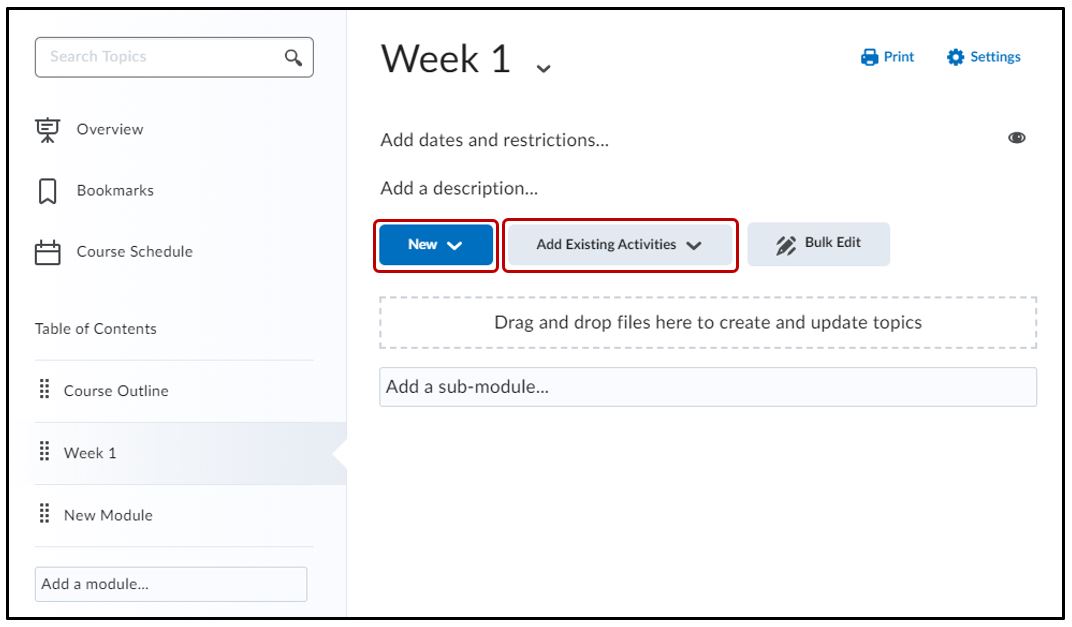Click the Add a module field
Screen dimensions: 1072x627
171,584
